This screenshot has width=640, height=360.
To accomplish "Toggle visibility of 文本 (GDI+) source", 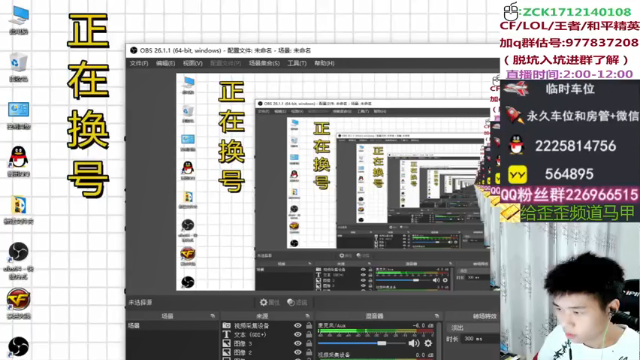I will [x=298, y=335].
